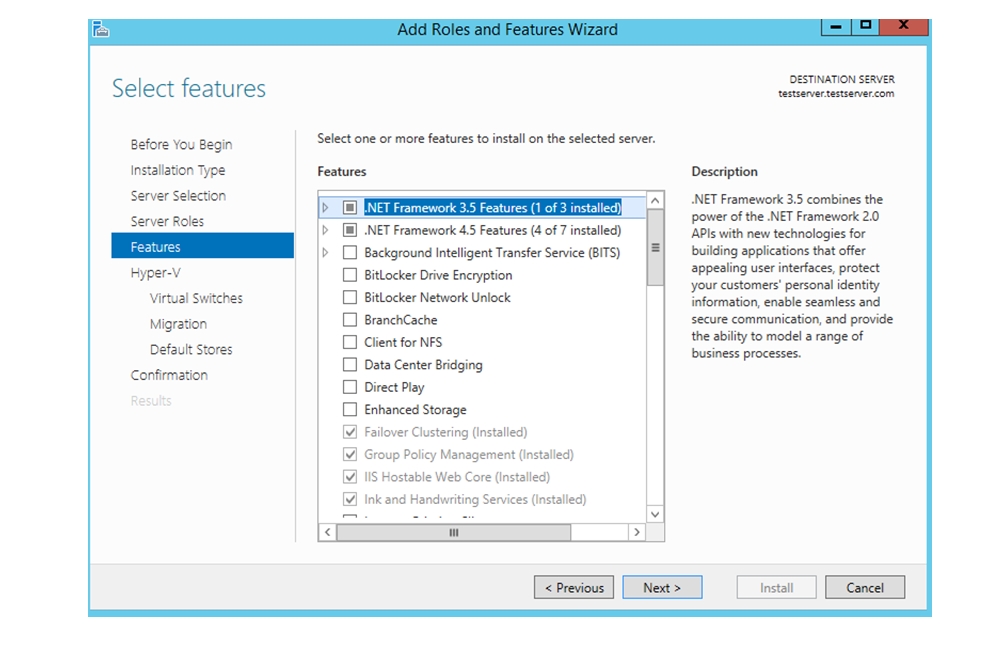Enable the BranchCache feature checkbox
Viewport: 1000px width, 655px height.
click(349, 320)
